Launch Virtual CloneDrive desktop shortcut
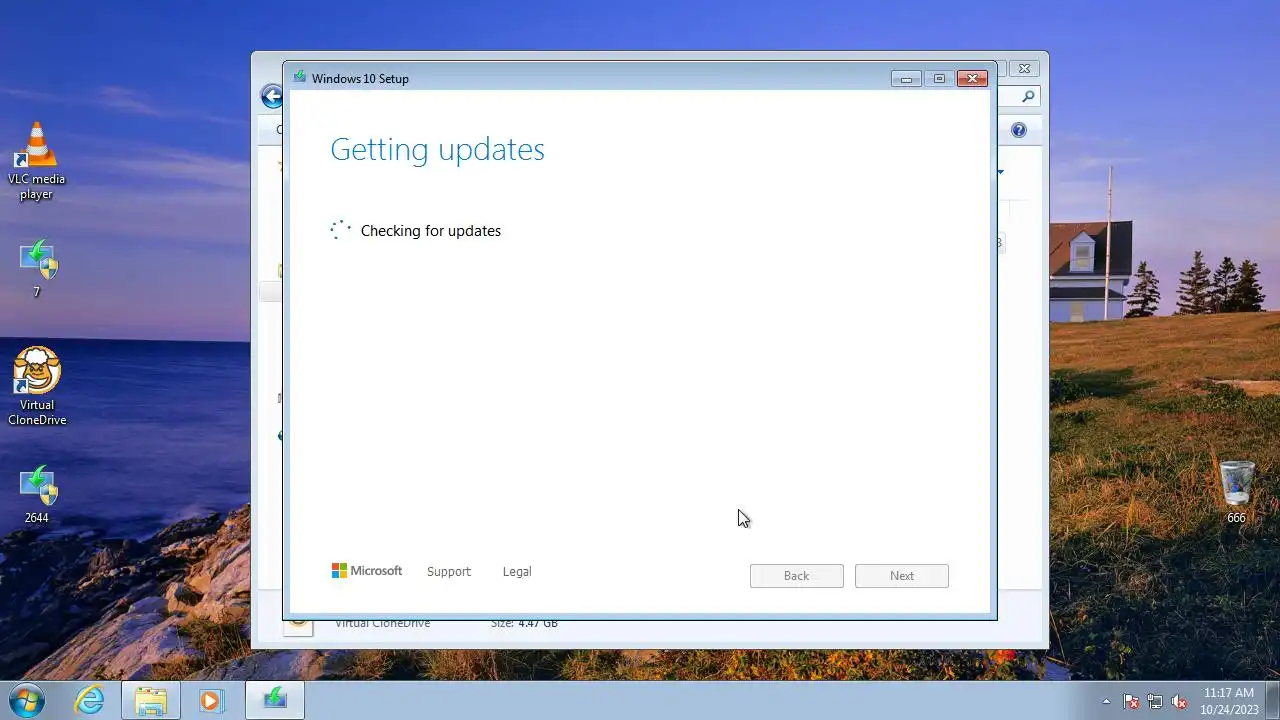Viewport: 1280px width, 720px height. 37,386
